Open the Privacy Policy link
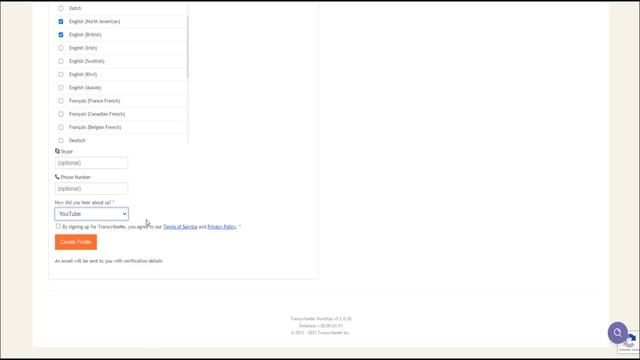The image size is (640, 360). 222,227
